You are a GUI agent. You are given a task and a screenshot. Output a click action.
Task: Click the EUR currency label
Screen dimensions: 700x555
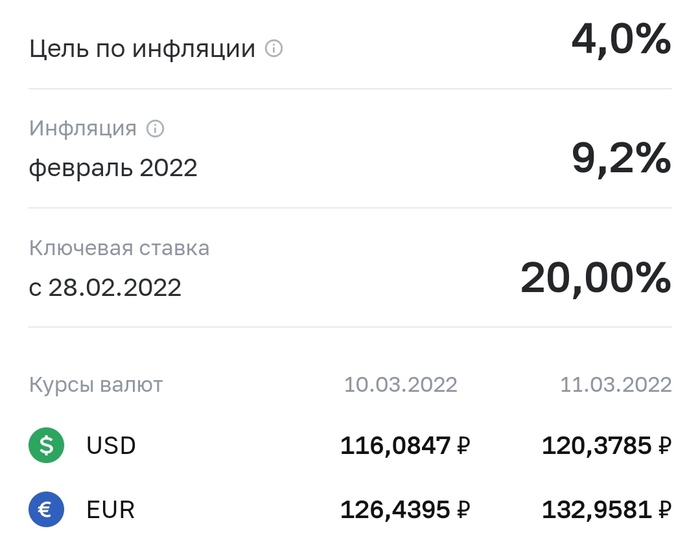(x=110, y=510)
